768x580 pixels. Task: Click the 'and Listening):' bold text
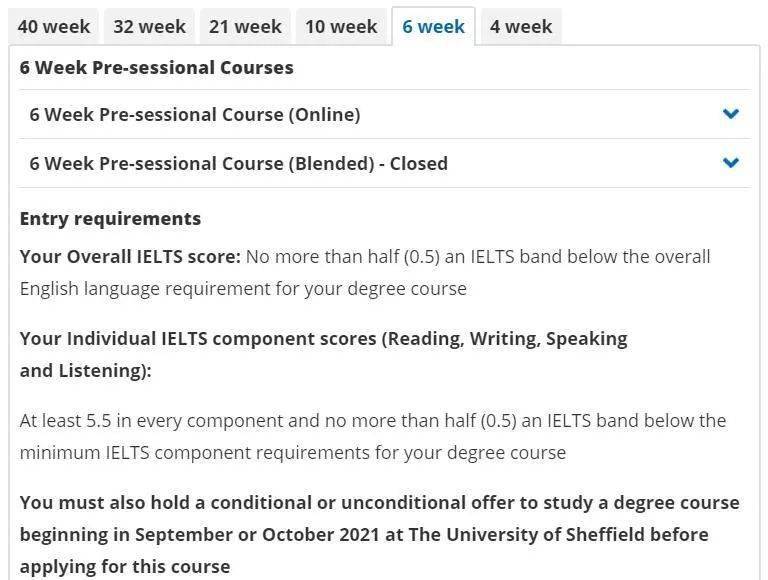point(86,371)
